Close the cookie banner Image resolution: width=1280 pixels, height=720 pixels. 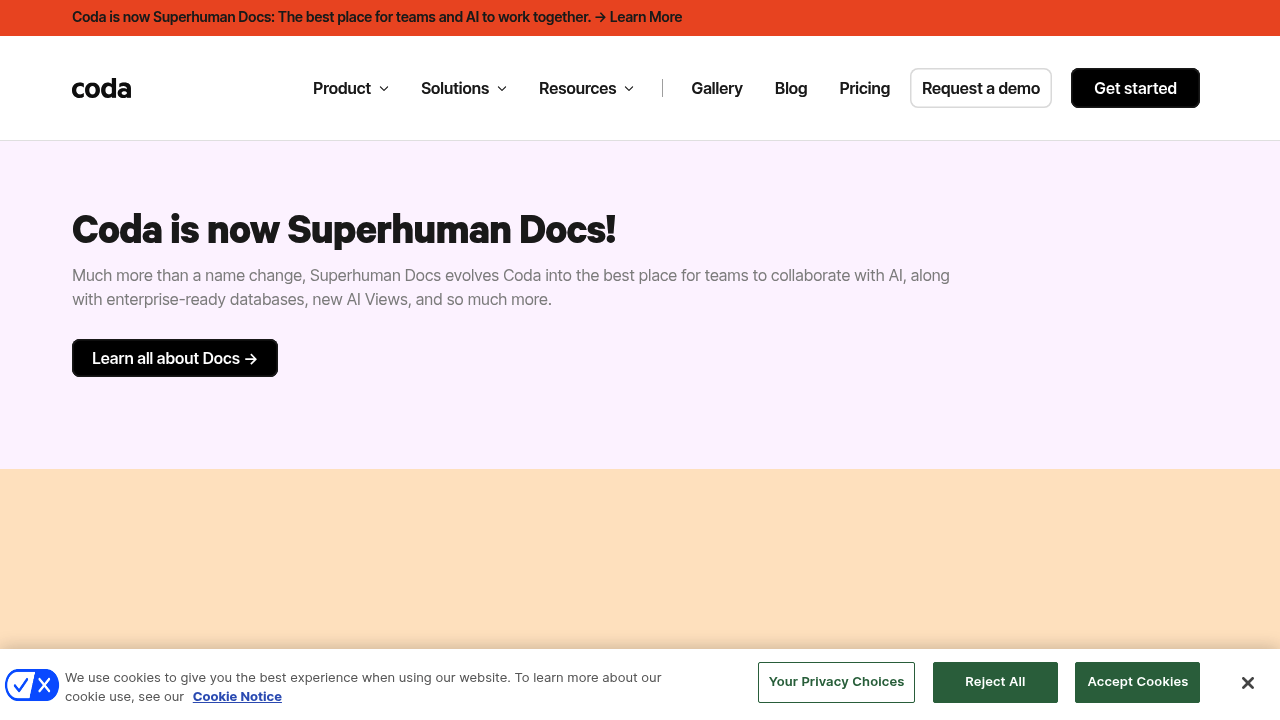(x=1247, y=683)
